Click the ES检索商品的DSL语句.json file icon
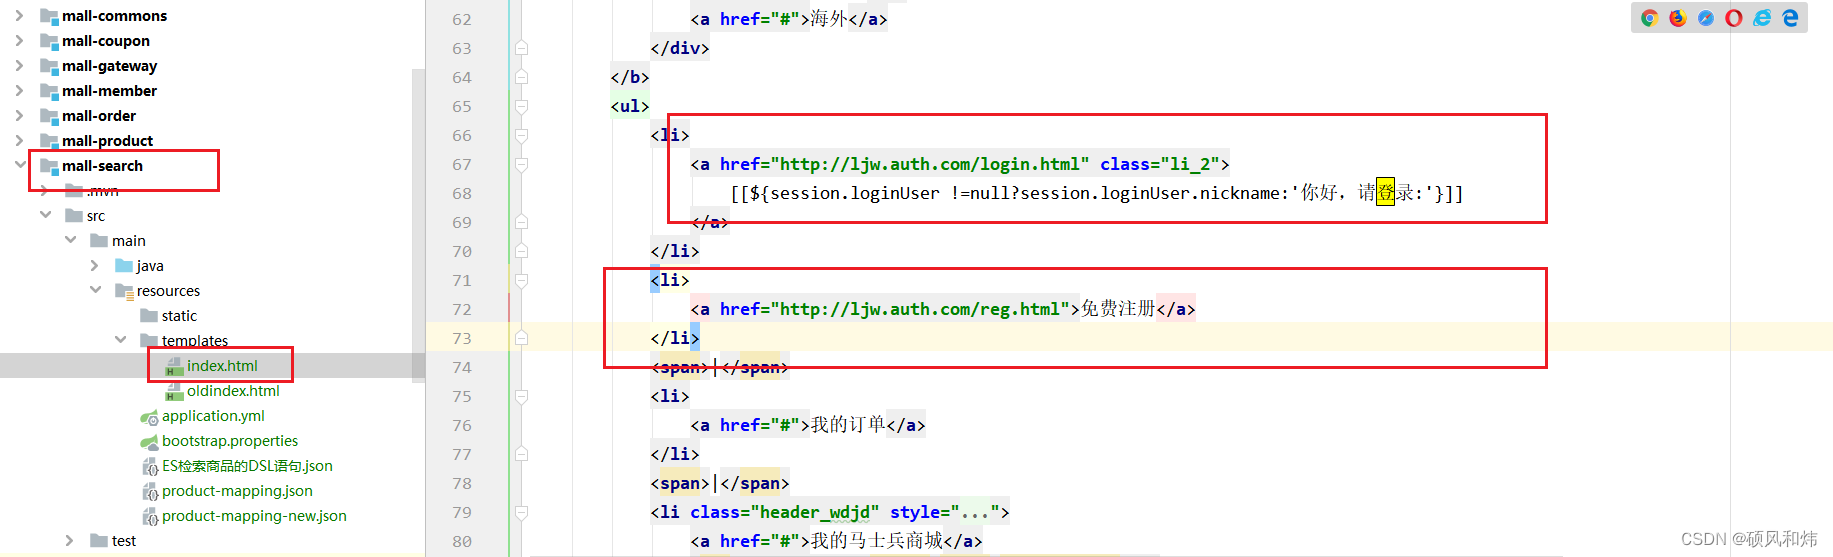Viewport: 1833px width, 557px height. (x=149, y=466)
